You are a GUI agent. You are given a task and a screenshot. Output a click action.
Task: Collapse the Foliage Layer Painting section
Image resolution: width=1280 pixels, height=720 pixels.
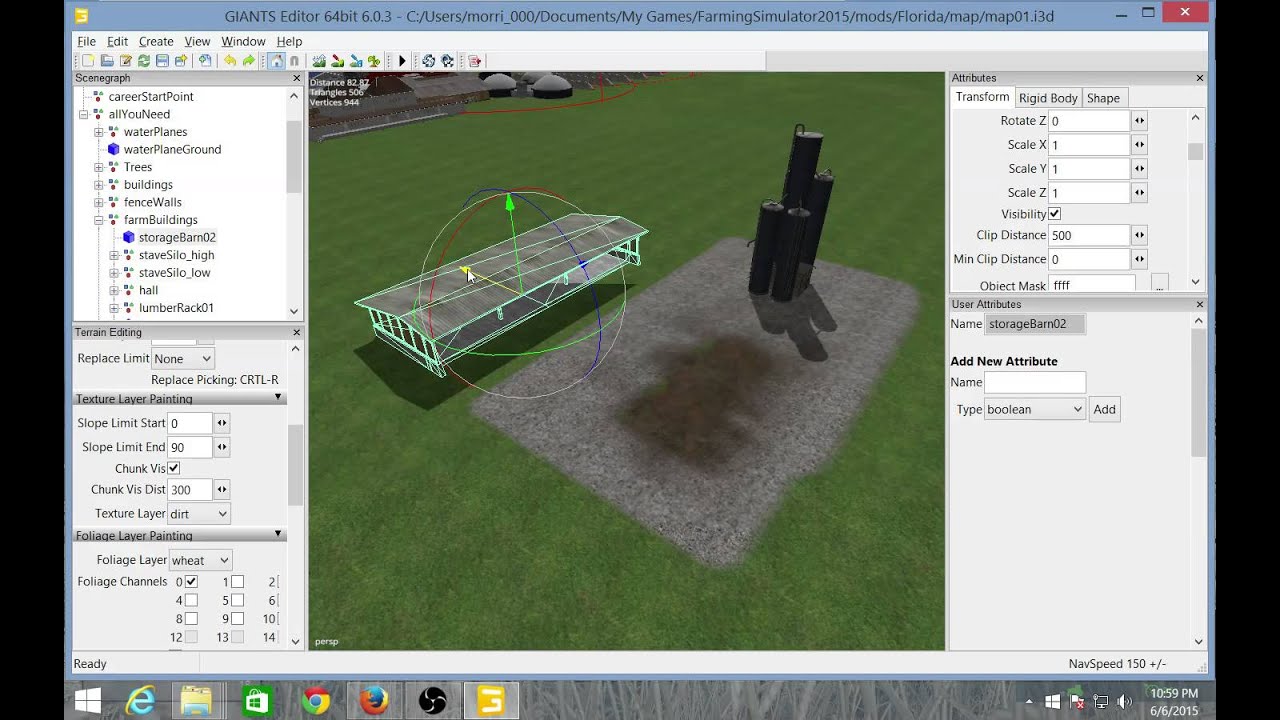(x=278, y=535)
